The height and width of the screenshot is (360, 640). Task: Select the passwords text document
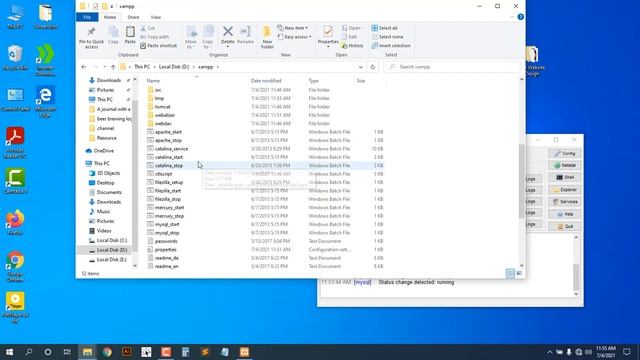[x=166, y=241]
